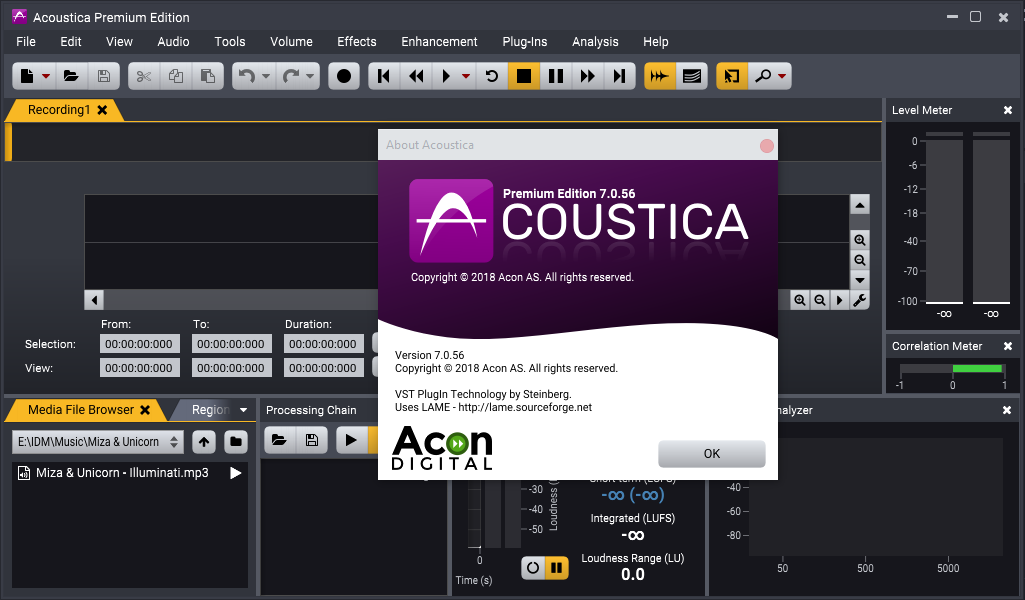Select the zoom magnifier tool
Image resolution: width=1025 pixels, height=600 pixels.
tap(762, 76)
